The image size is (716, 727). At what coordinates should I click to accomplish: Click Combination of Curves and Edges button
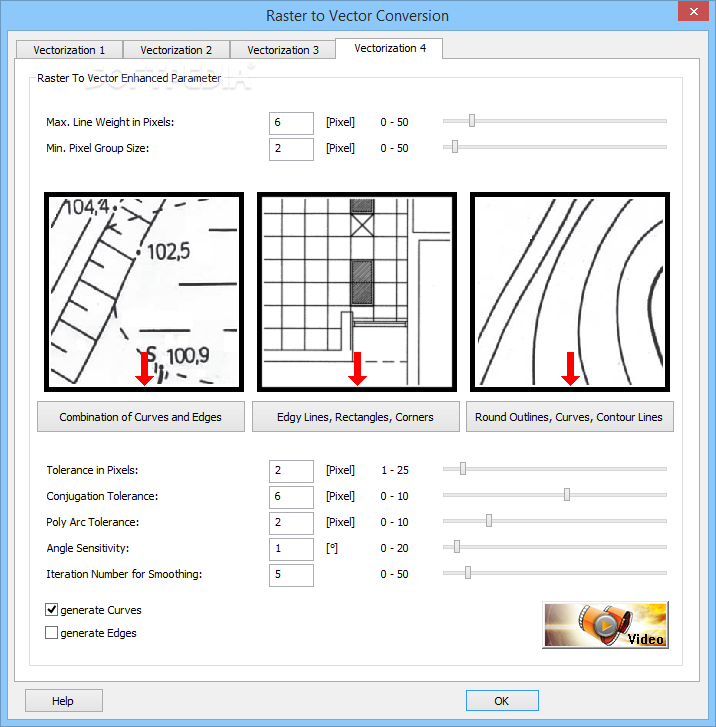tap(141, 417)
